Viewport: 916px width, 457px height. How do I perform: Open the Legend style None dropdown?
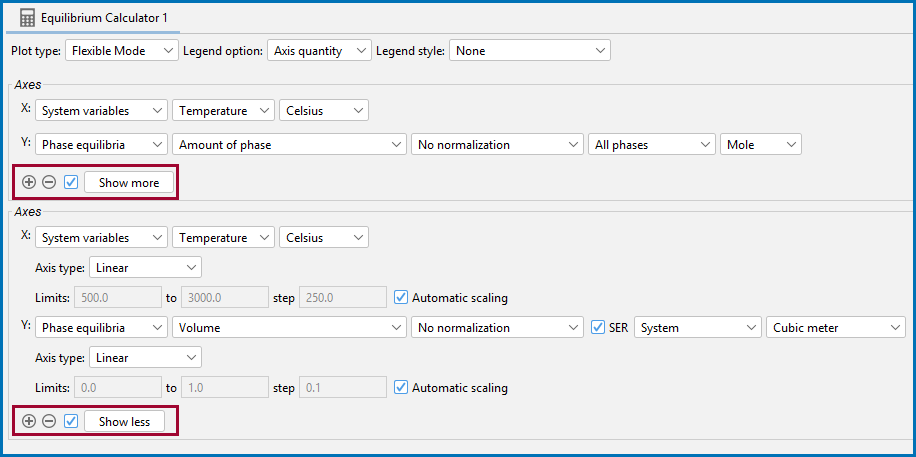529,51
